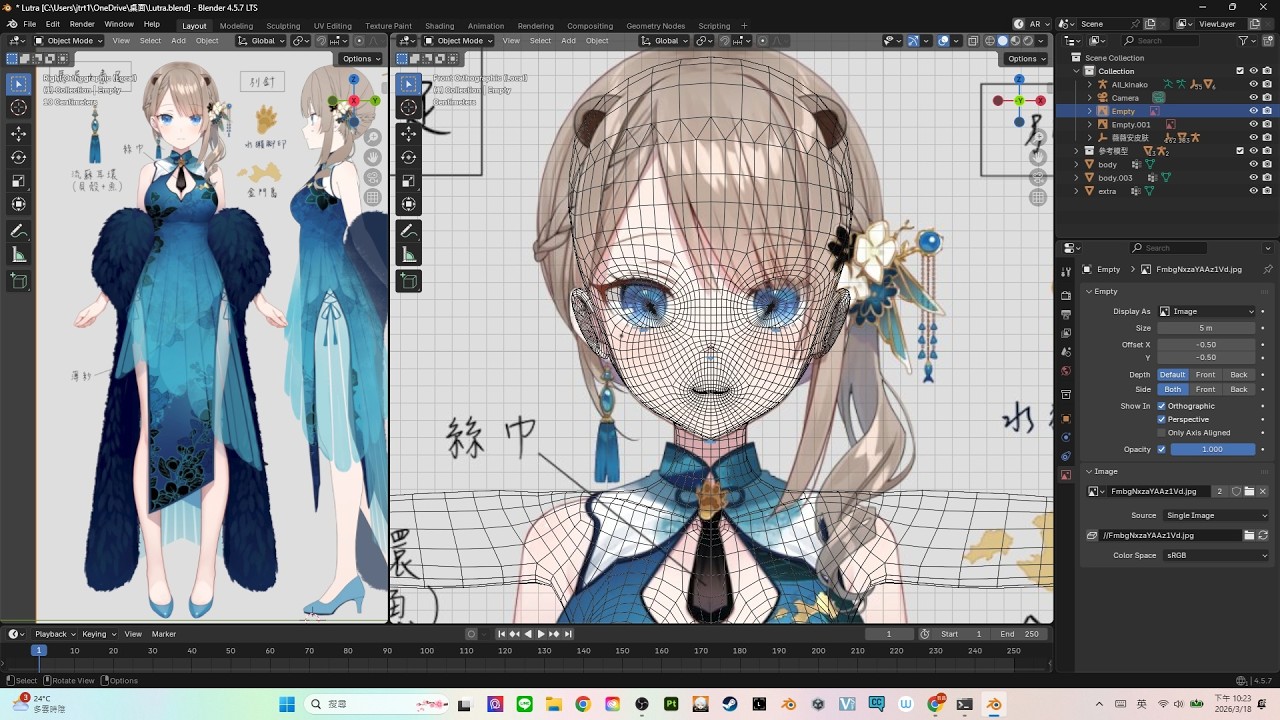Open the File menu
Viewport: 1280px width, 720px height.
tap(29, 24)
